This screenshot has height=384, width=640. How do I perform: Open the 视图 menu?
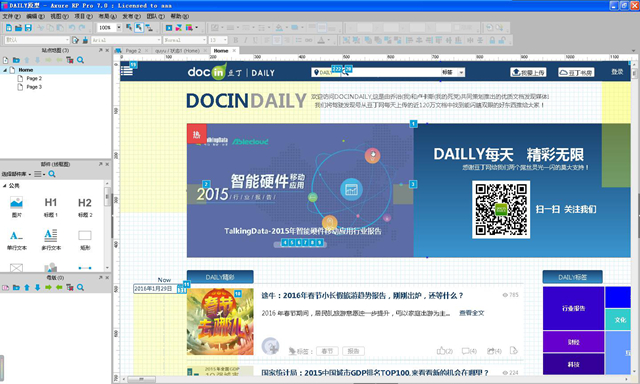coord(60,16)
